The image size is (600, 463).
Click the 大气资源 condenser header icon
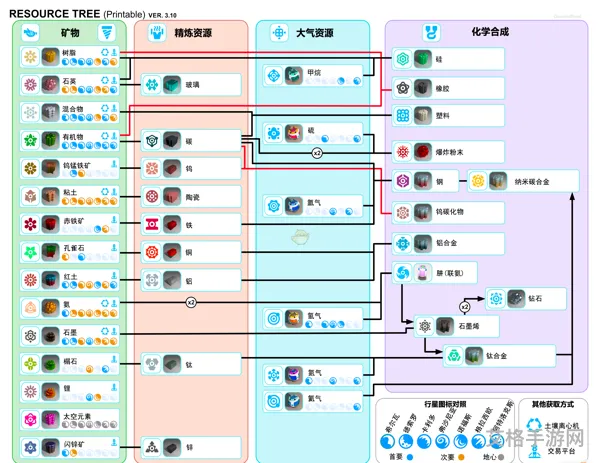pyautogui.click(x=279, y=33)
